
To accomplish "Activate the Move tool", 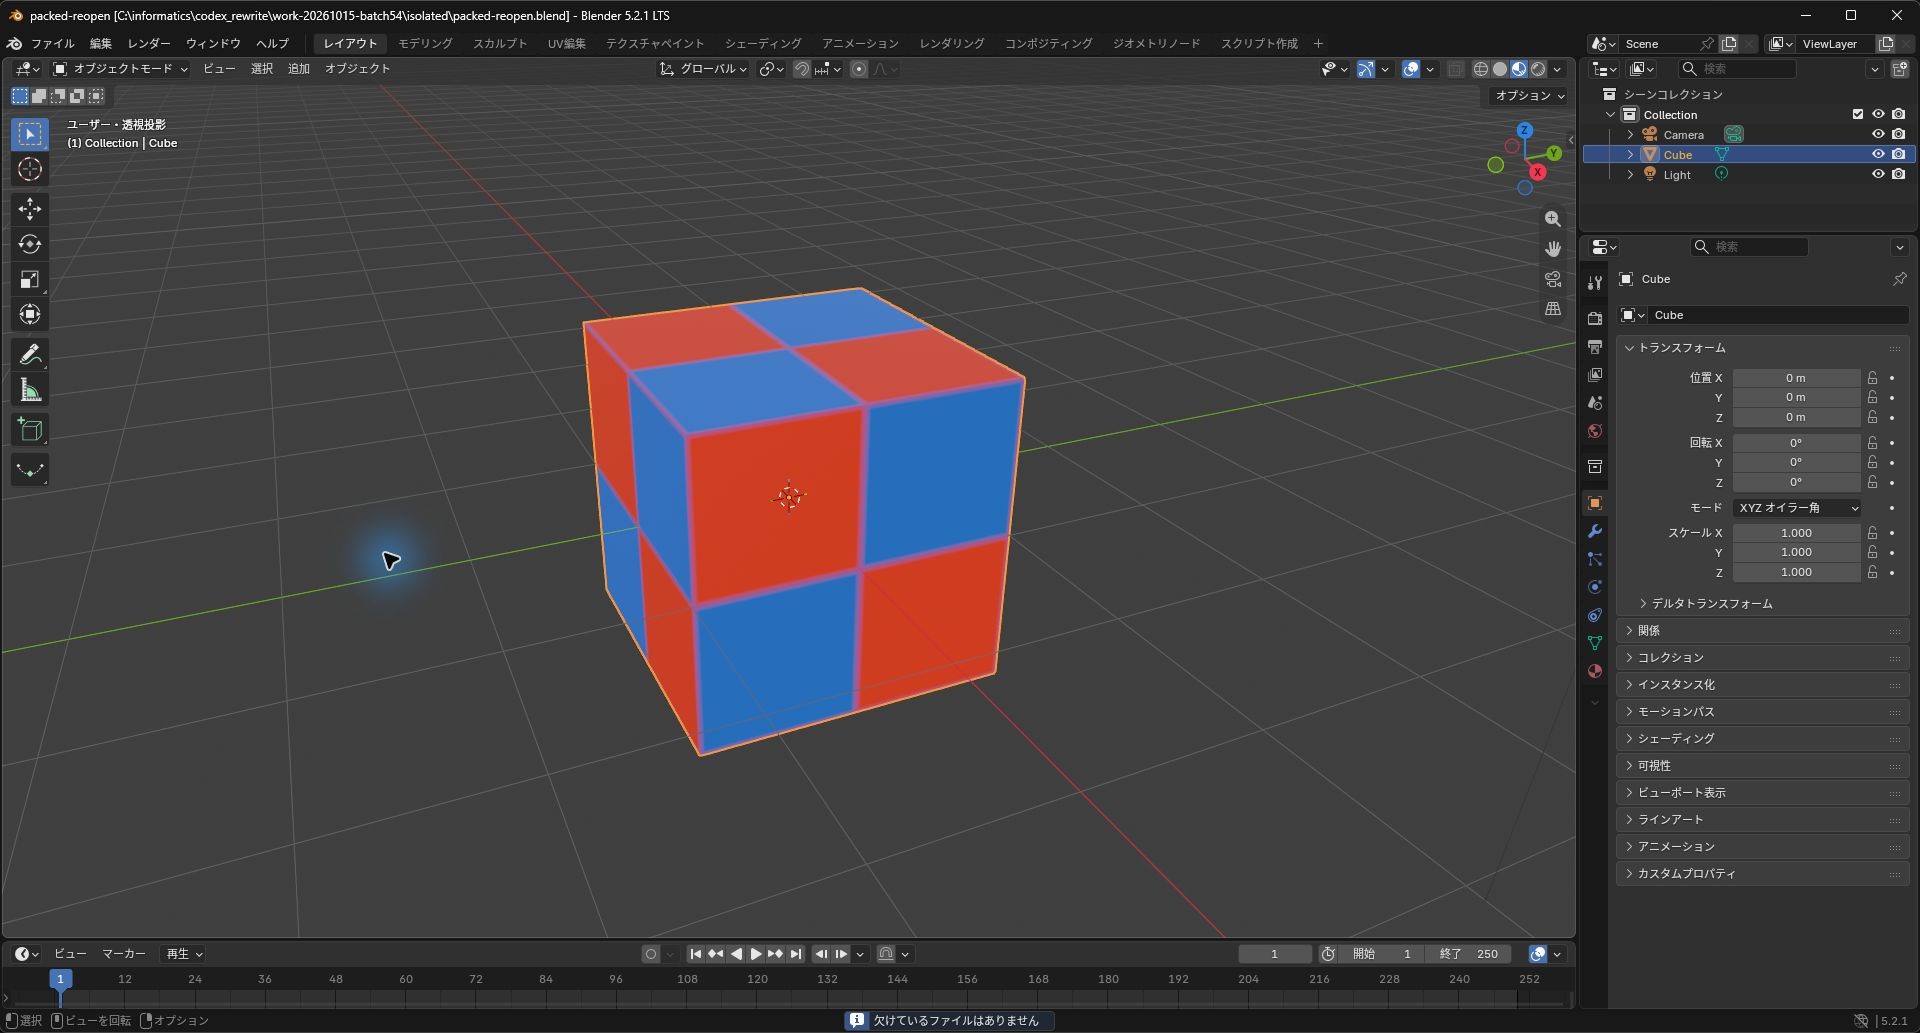I will (30, 208).
